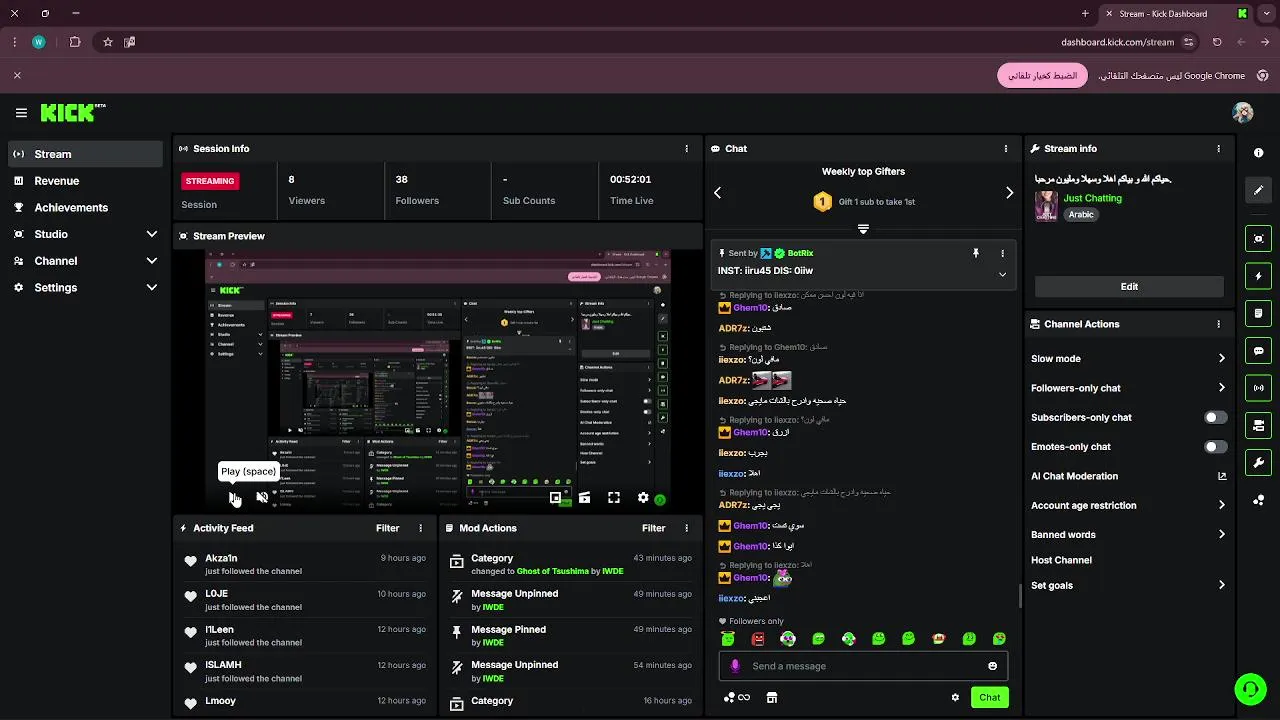This screenshot has width=1280, height=720.
Task: Go to previous top gifter slide
Action: coord(717,192)
